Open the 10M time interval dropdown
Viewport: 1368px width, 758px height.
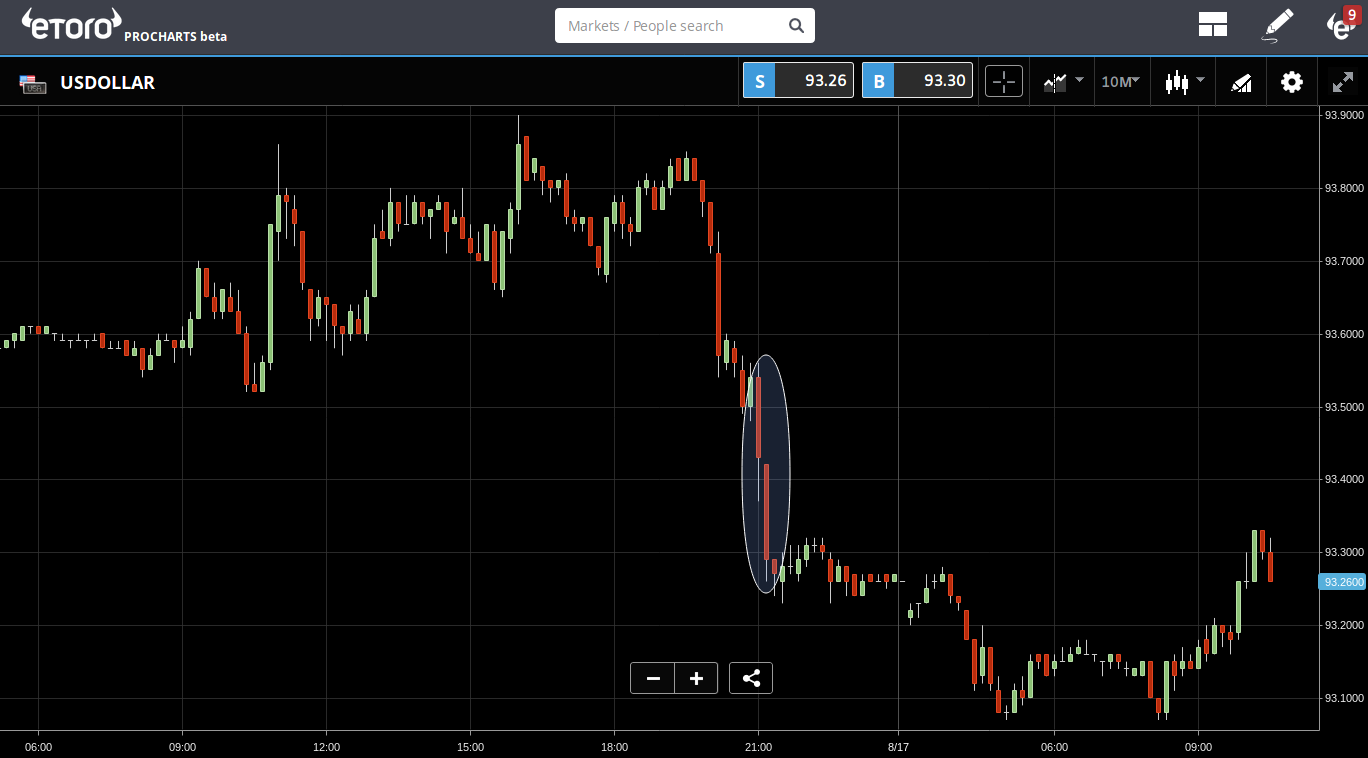(1120, 81)
